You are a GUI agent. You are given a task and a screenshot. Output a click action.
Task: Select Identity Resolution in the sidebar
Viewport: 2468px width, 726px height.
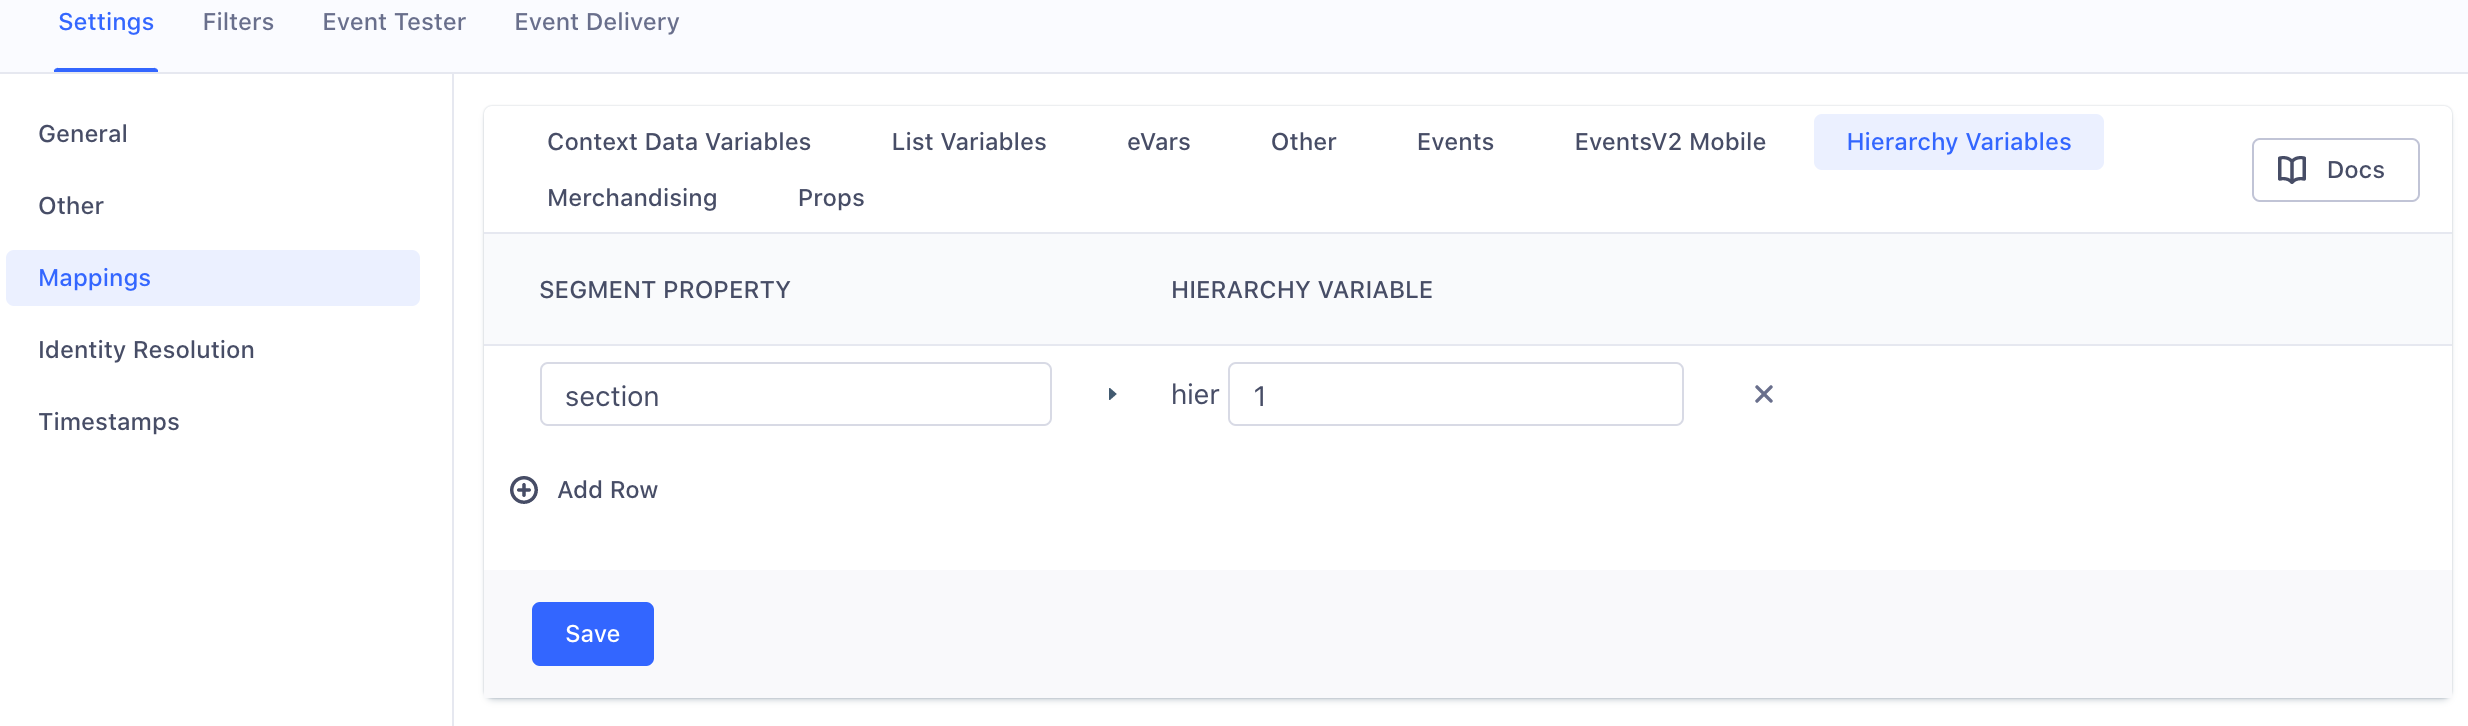pos(146,350)
